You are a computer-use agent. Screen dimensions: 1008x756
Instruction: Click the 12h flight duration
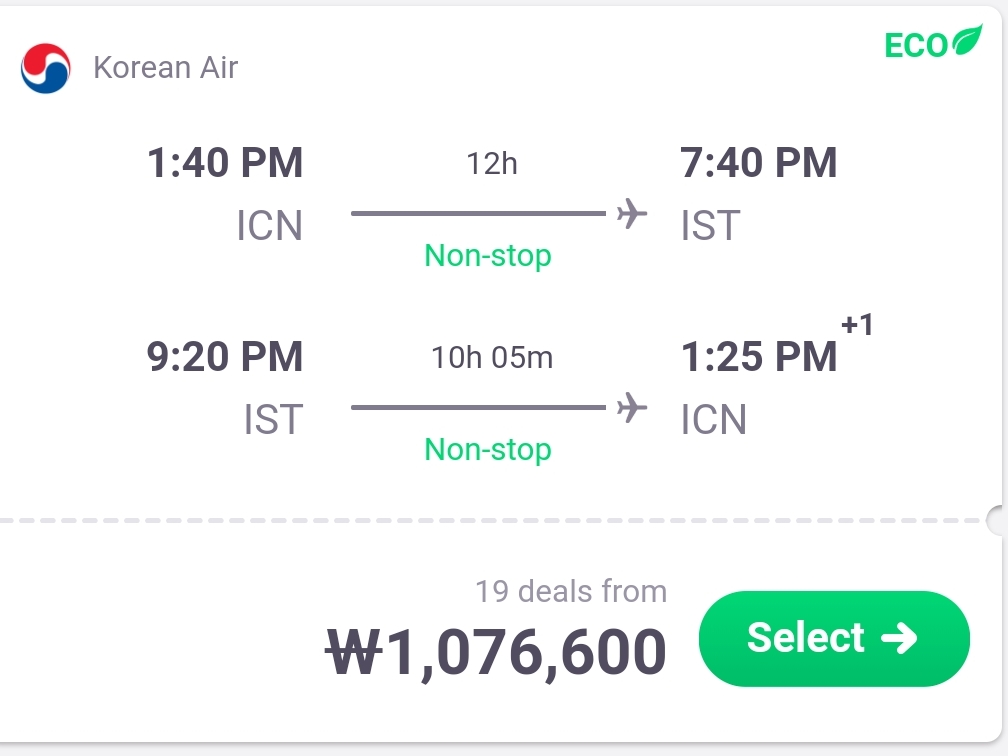(x=492, y=163)
